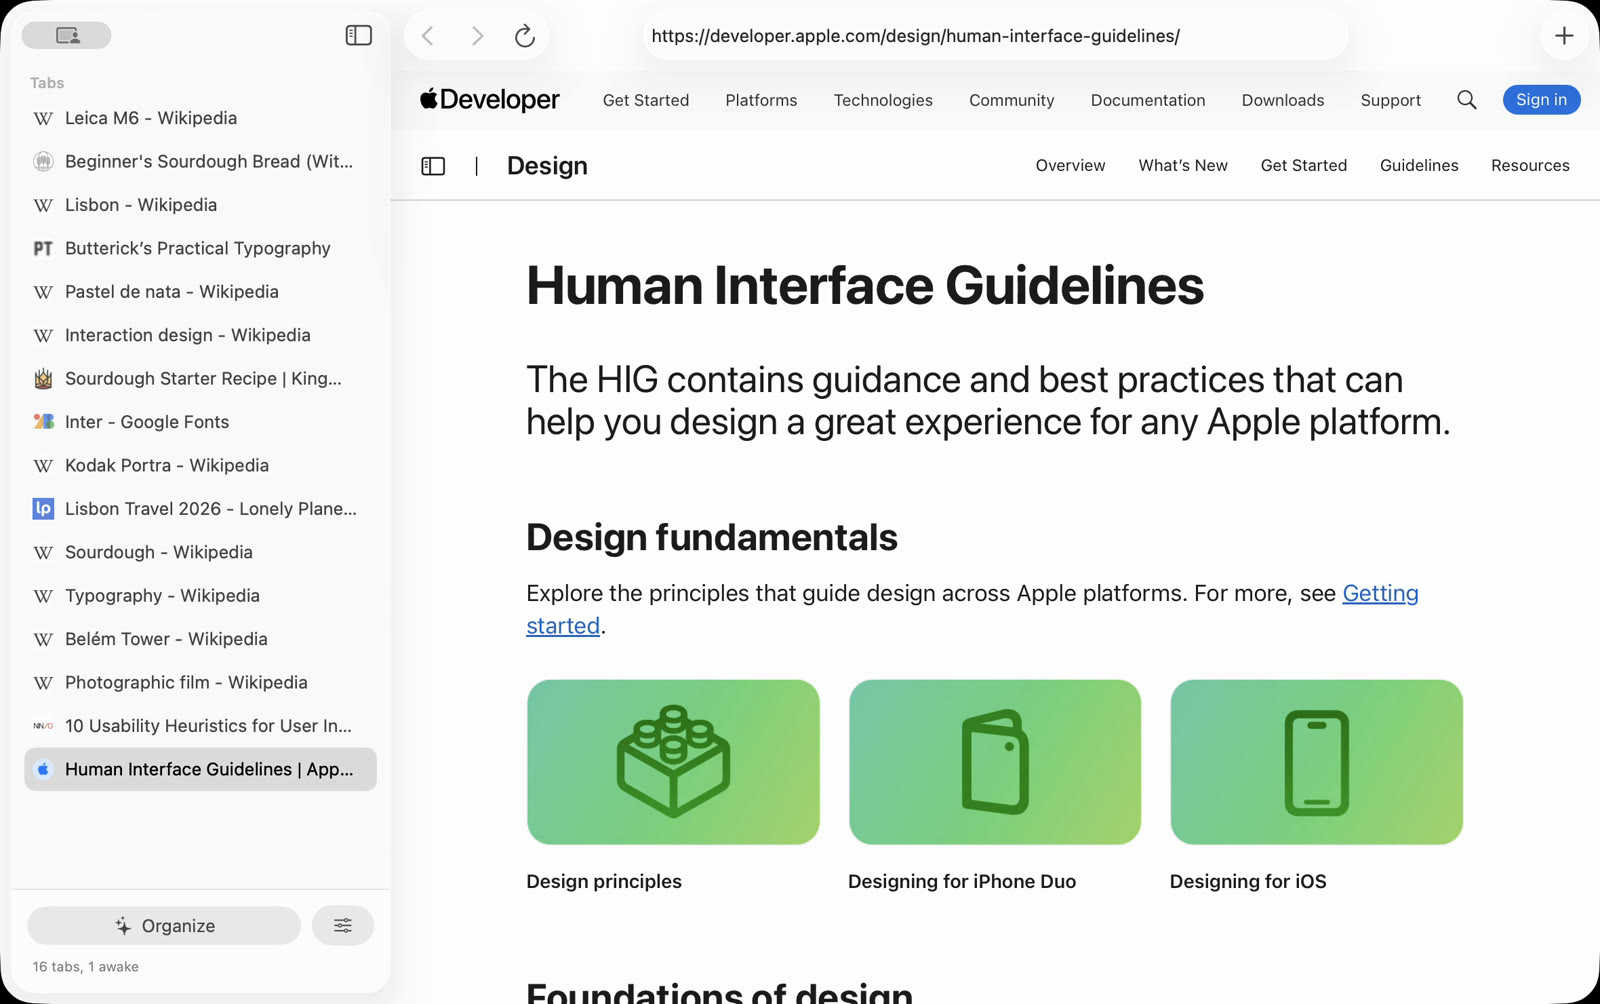
Task: Toggle the browser sidebar panel icon
Action: [x=358, y=35]
